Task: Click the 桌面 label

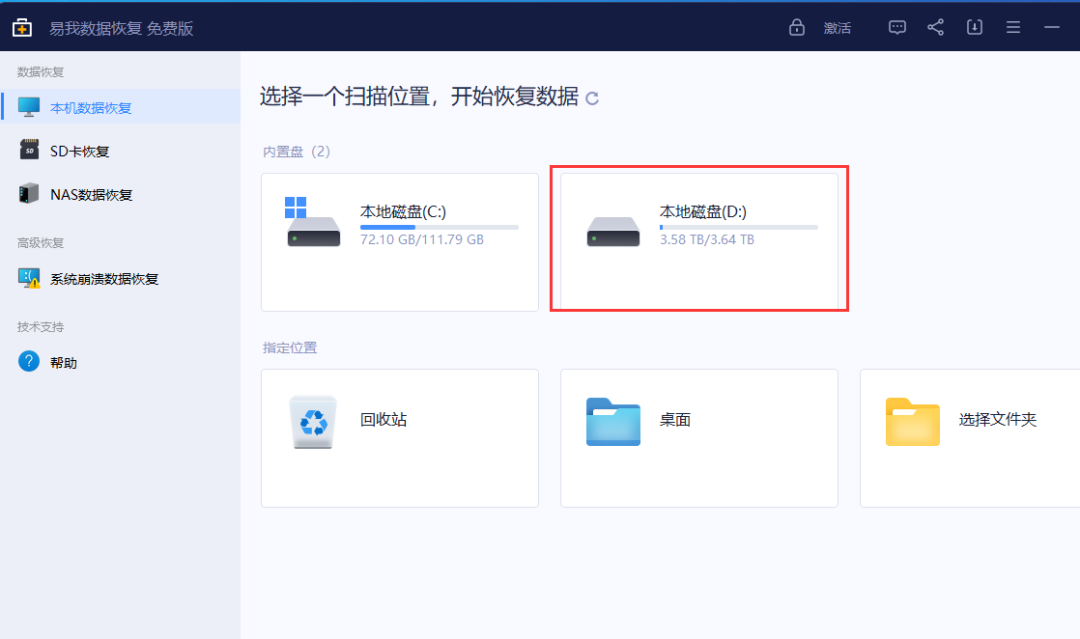Action: (x=675, y=419)
